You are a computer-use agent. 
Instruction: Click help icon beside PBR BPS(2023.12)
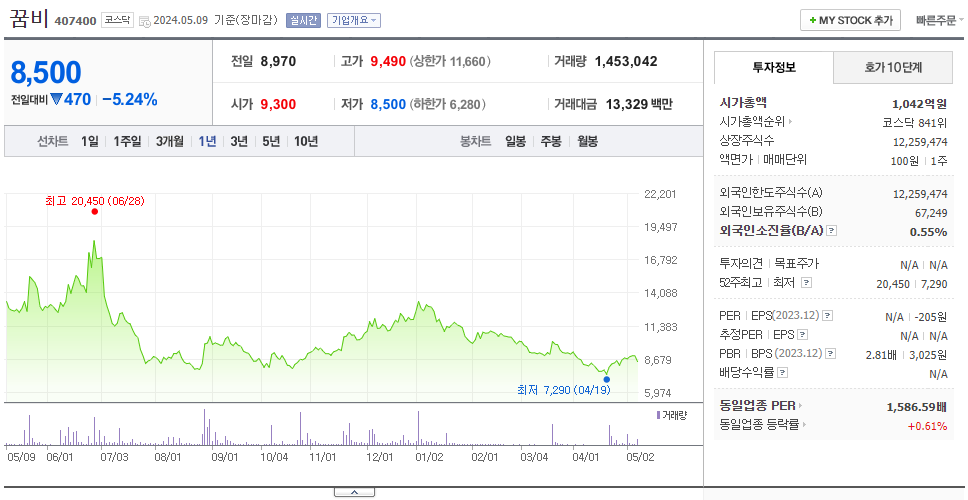[x=831, y=354]
